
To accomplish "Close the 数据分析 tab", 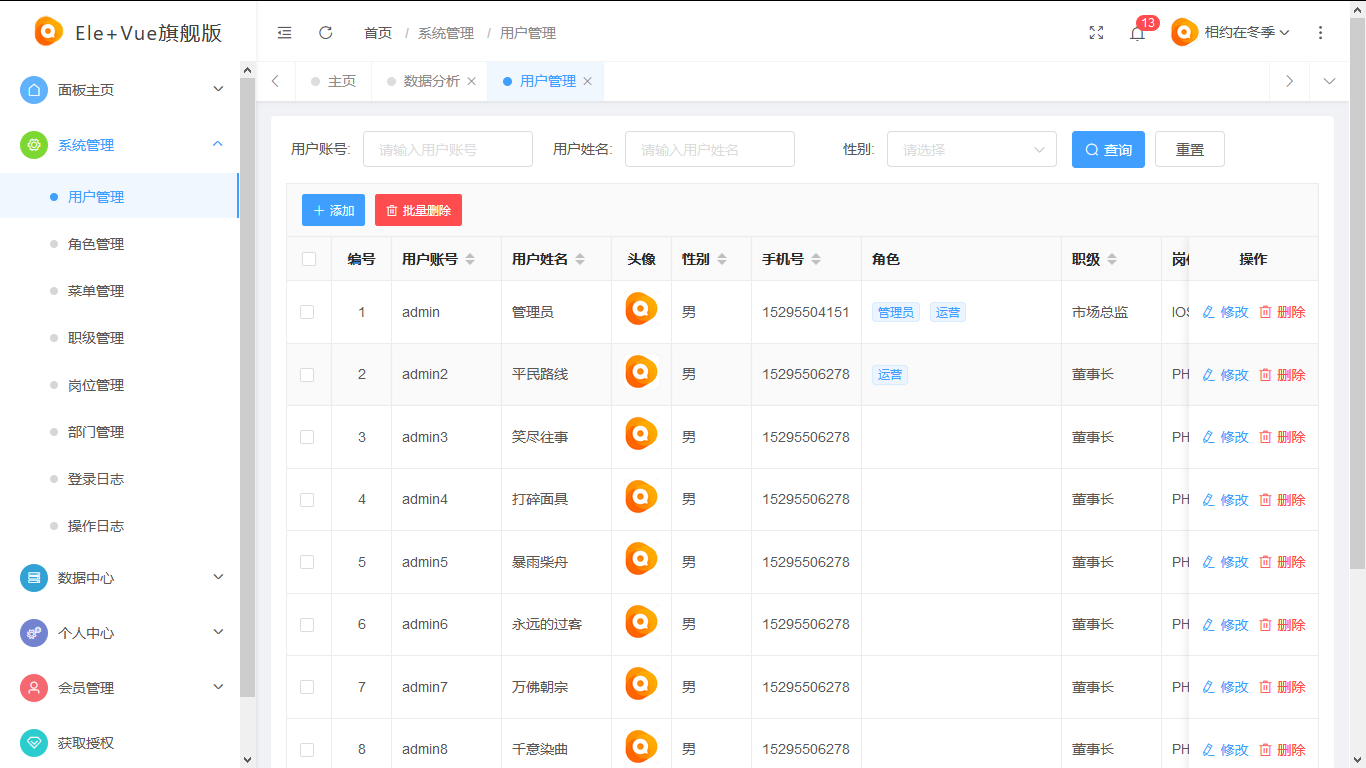I will click(472, 81).
